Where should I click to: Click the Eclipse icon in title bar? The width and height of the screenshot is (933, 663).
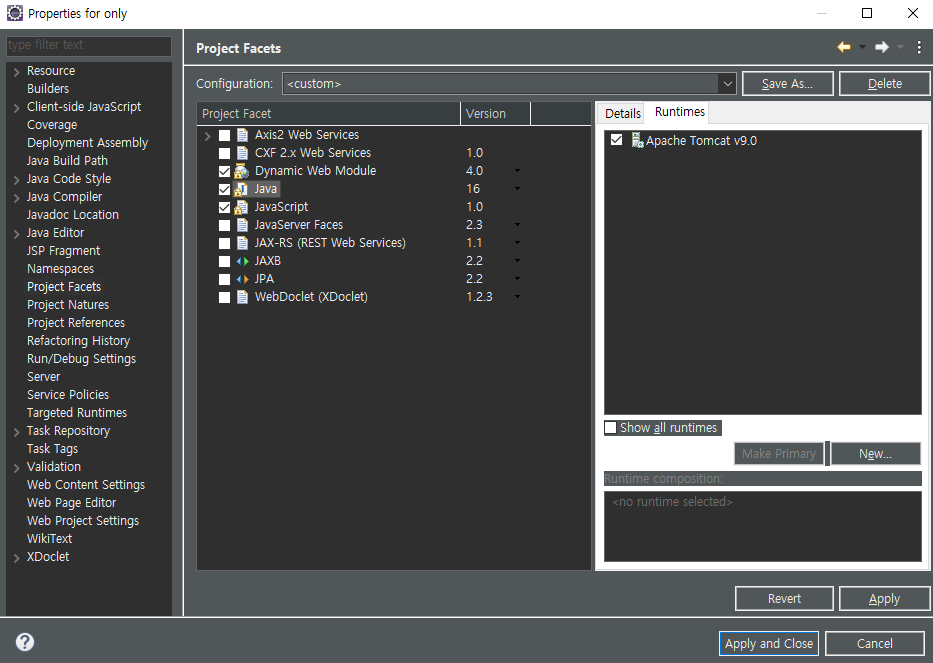tap(14, 13)
